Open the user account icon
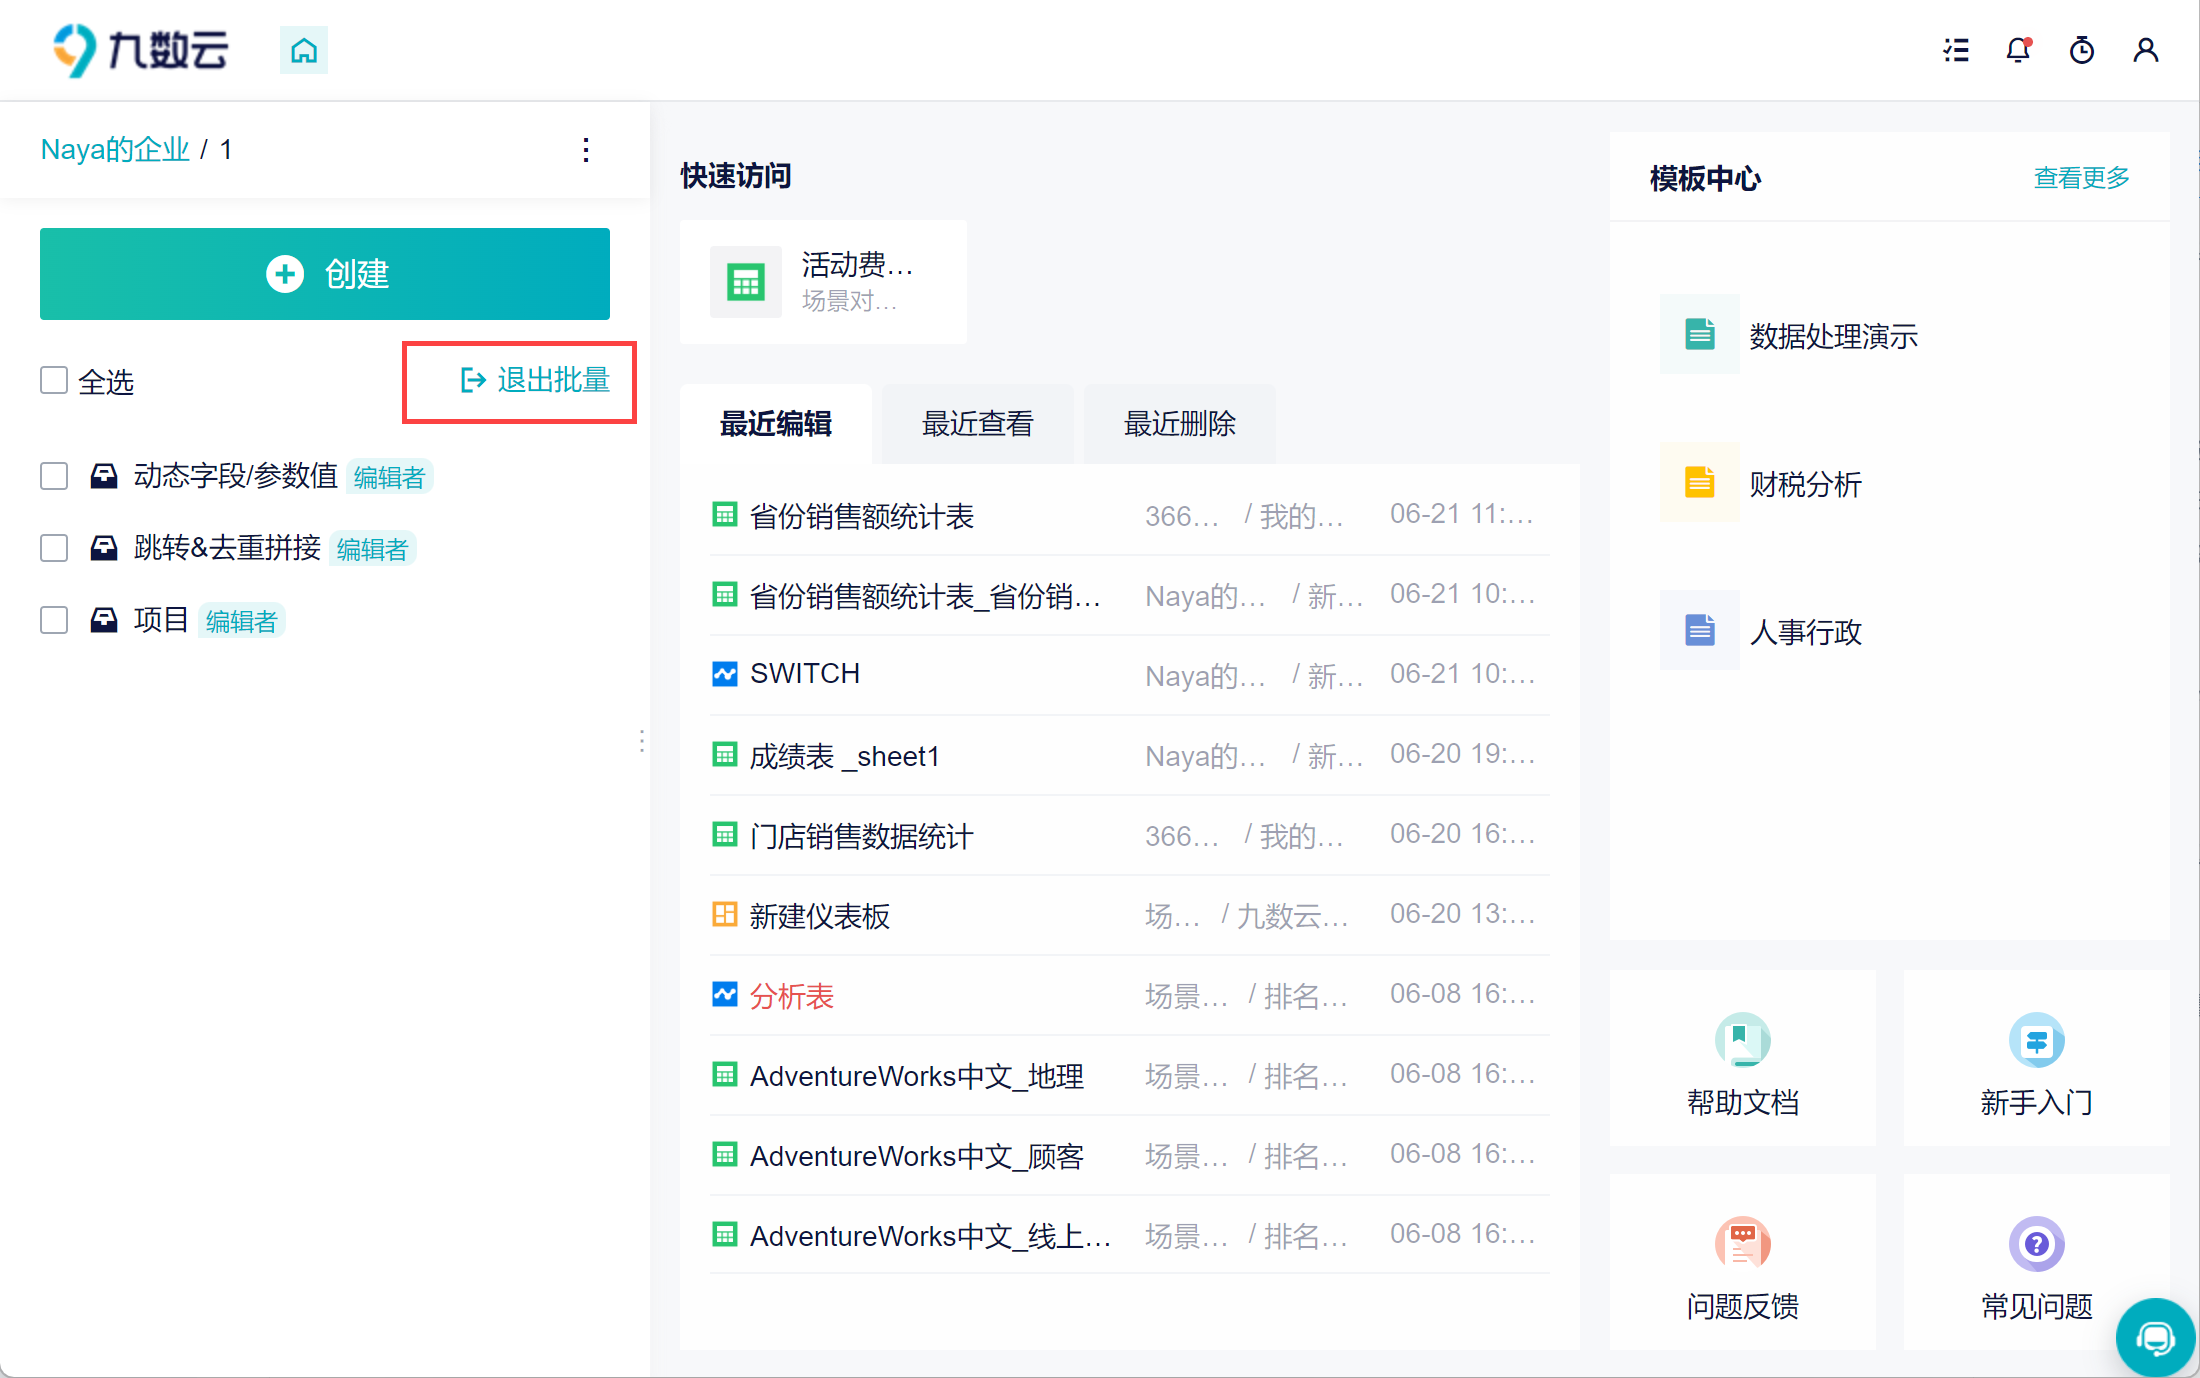Screen dimensions: 2200x1378 click(2145, 50)
